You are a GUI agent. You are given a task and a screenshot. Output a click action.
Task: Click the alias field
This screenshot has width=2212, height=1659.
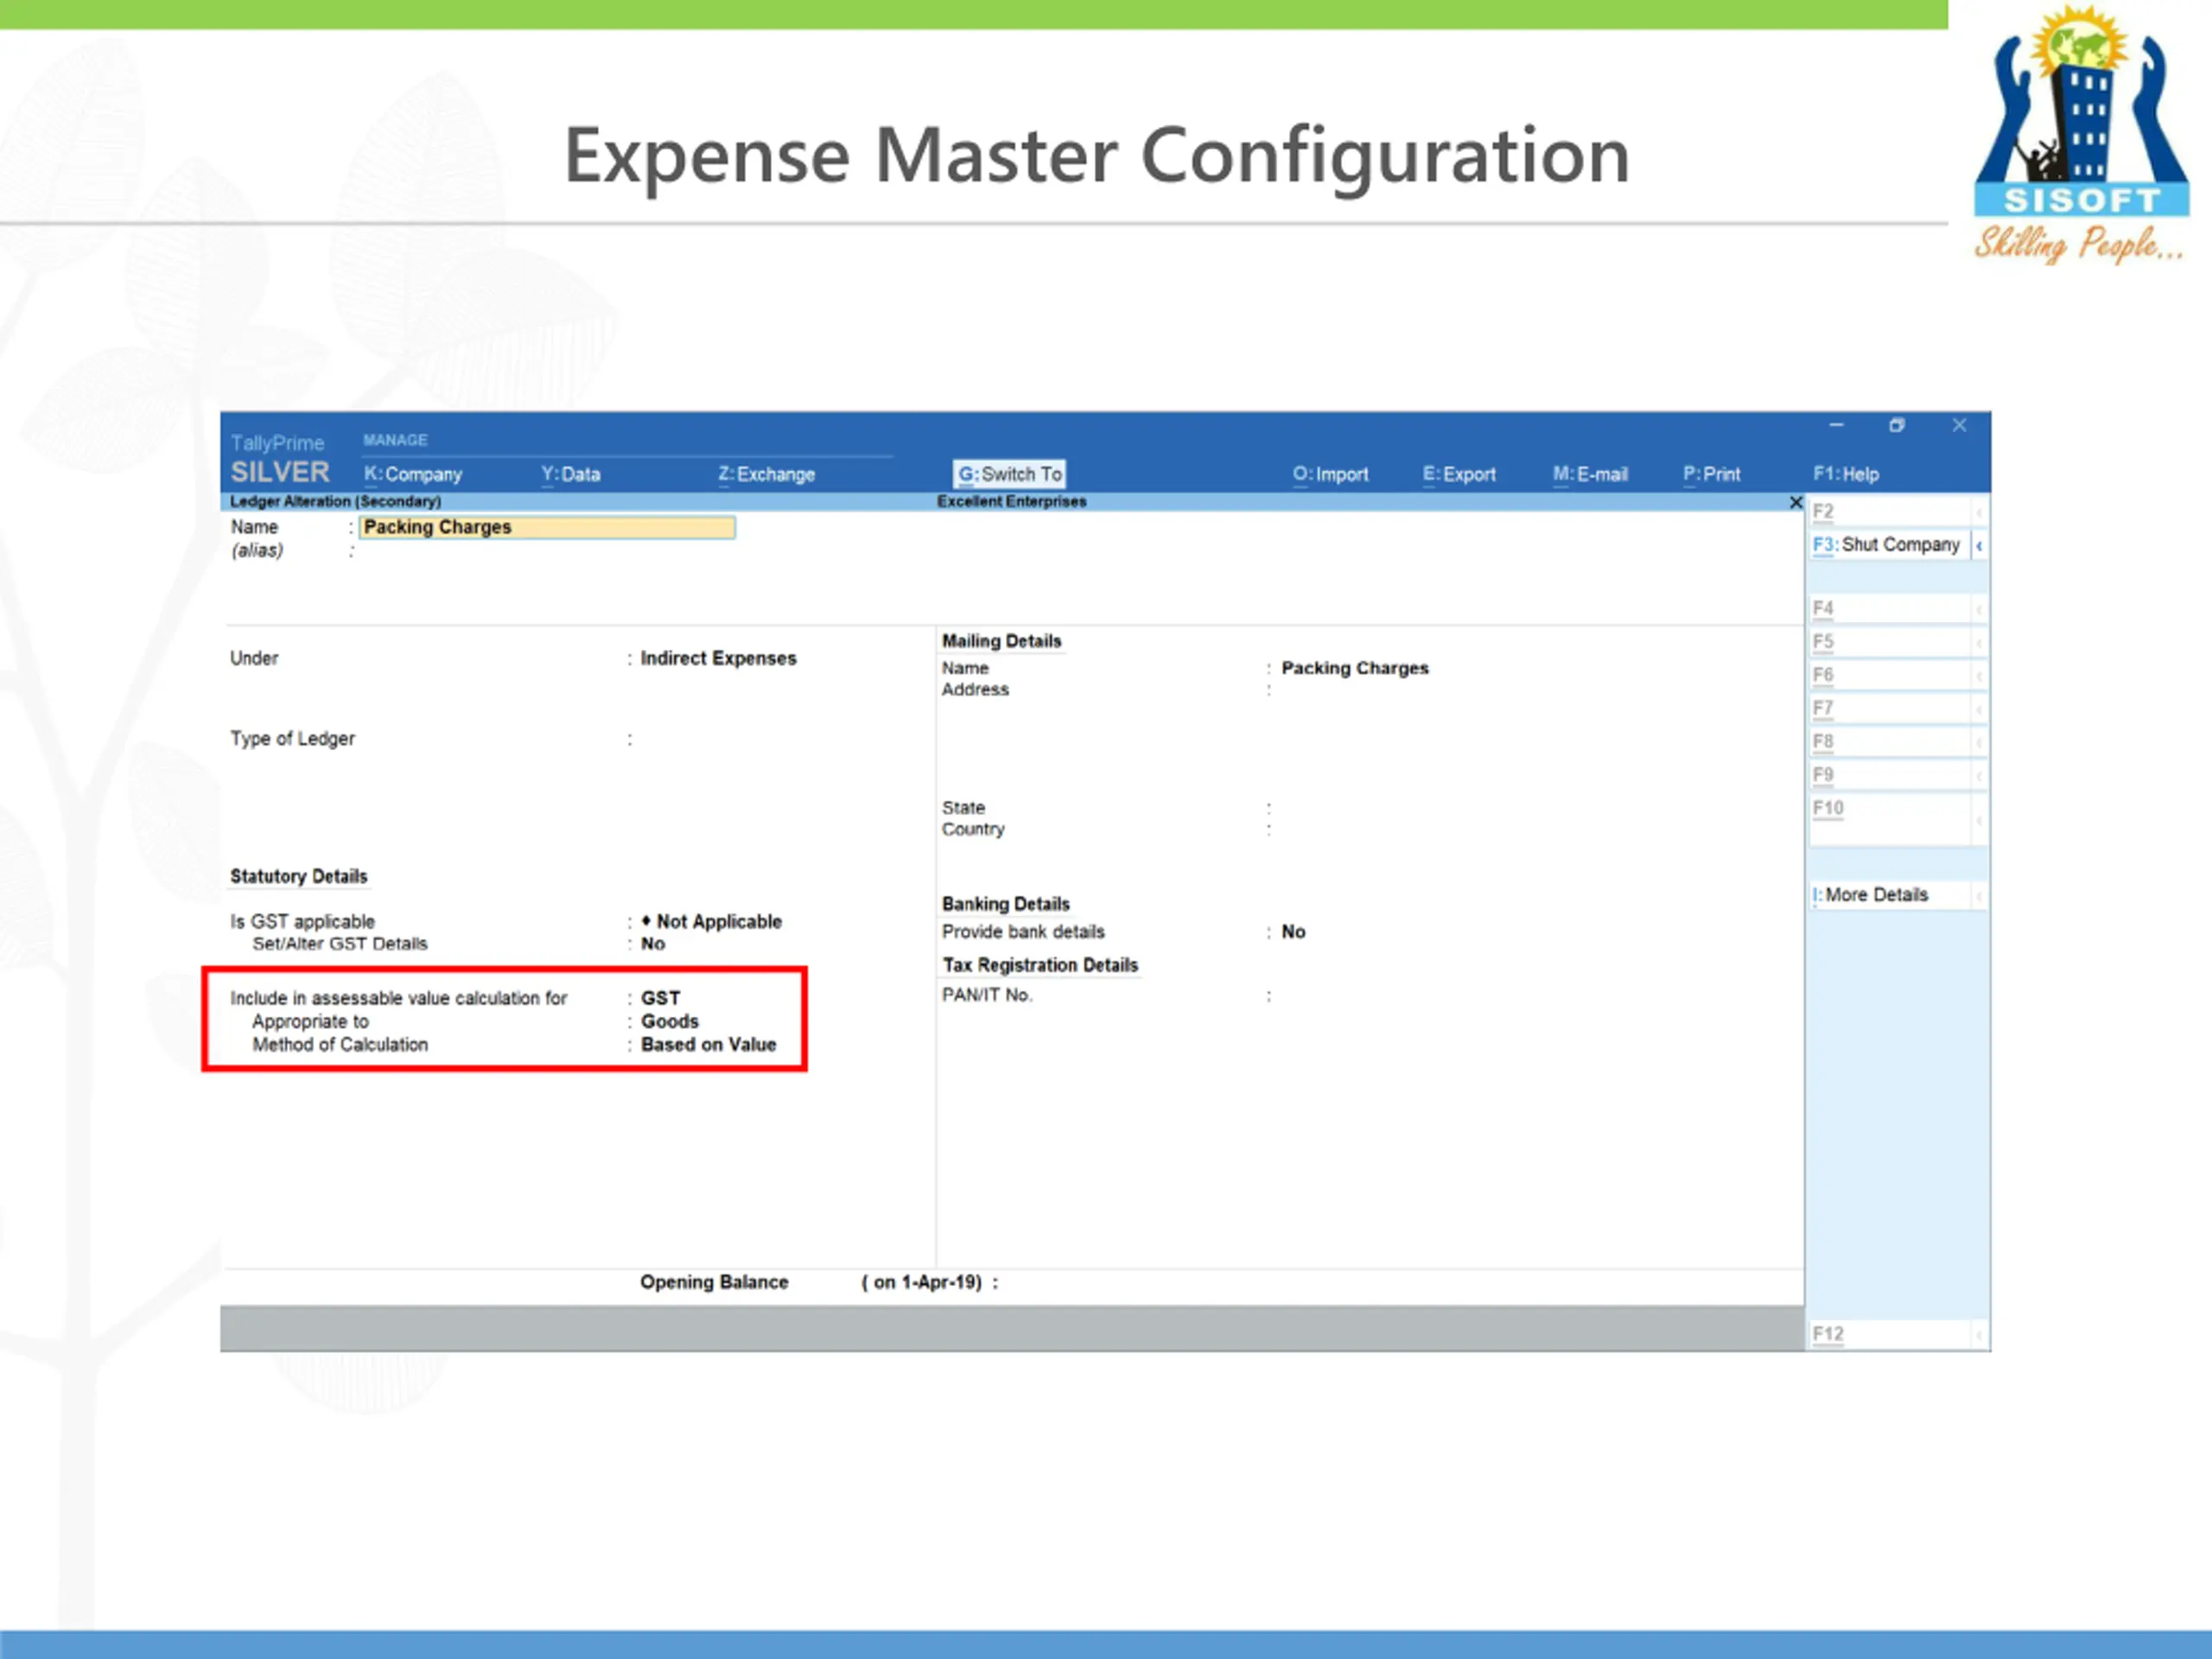coord(547,551)
